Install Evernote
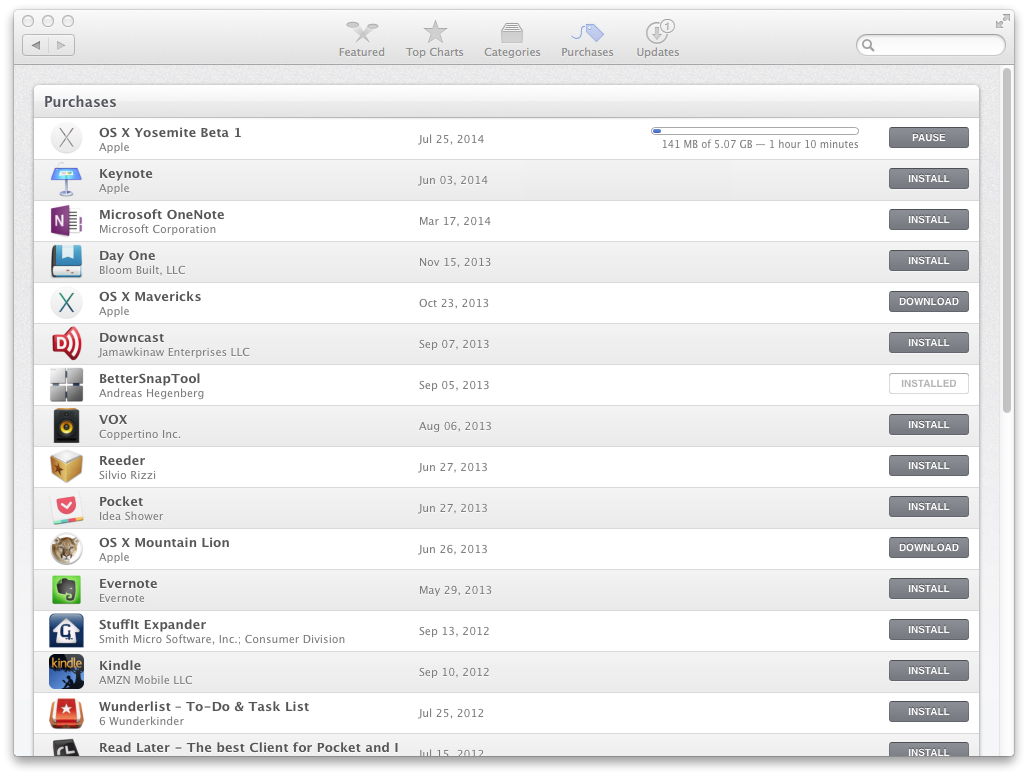This screenshot has height=776, width=1028. tap(928, 589)
